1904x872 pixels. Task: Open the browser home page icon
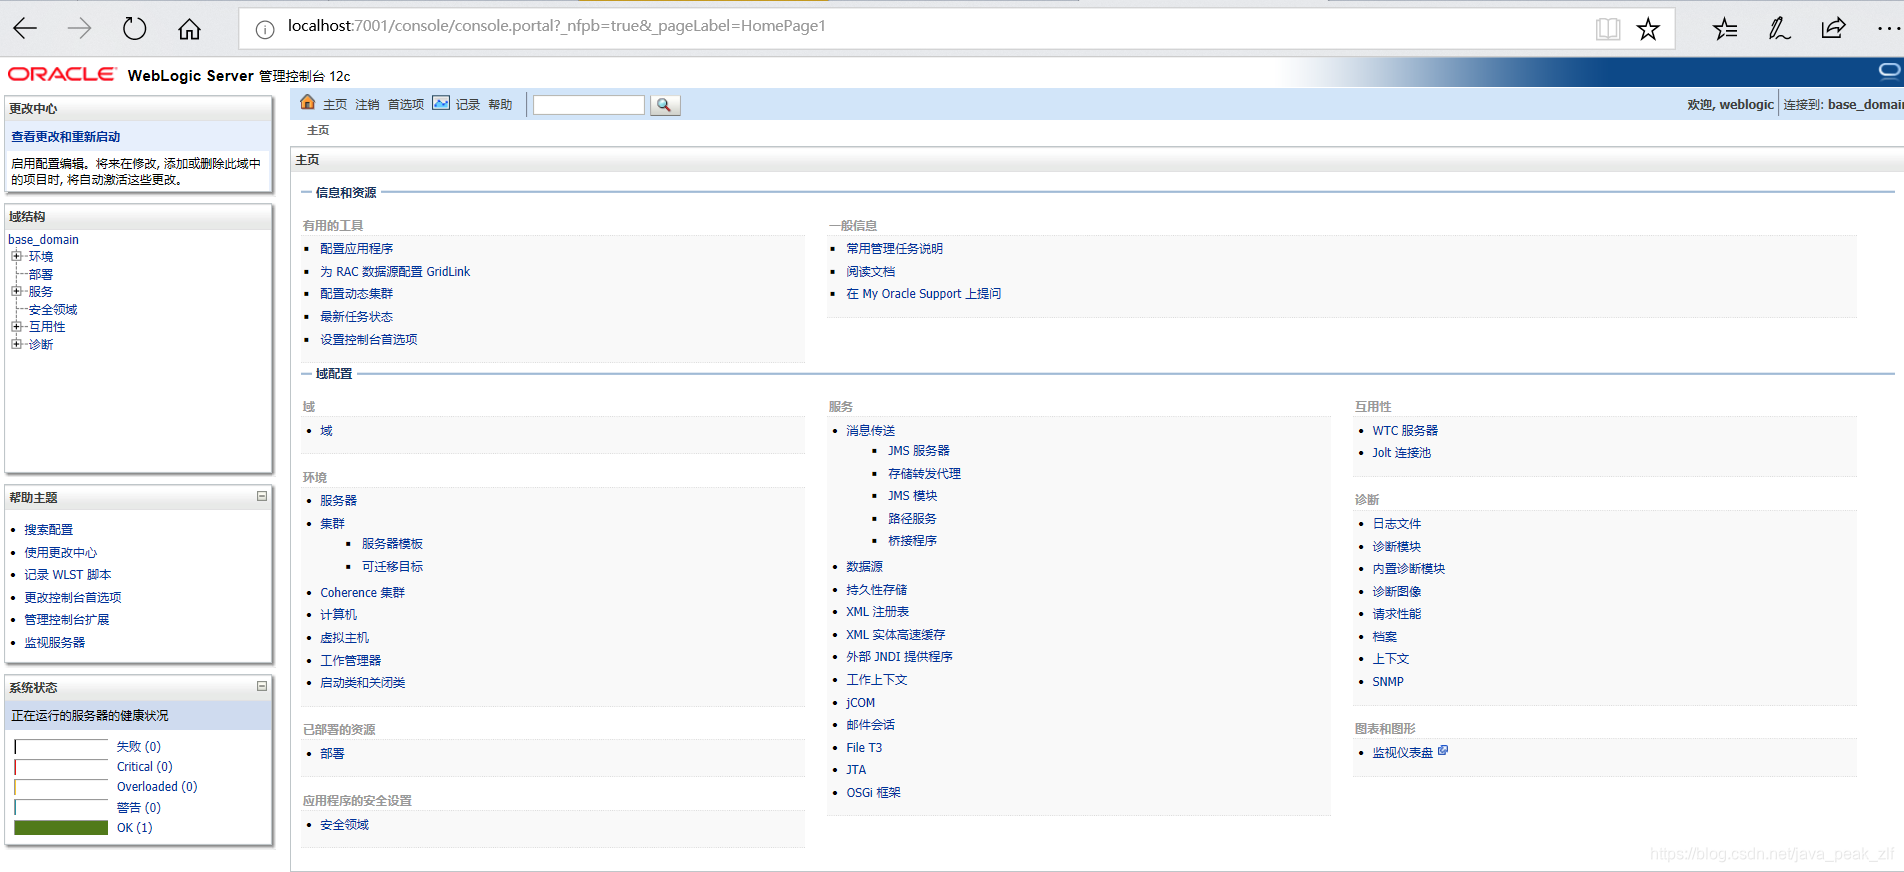coord(189,29)
